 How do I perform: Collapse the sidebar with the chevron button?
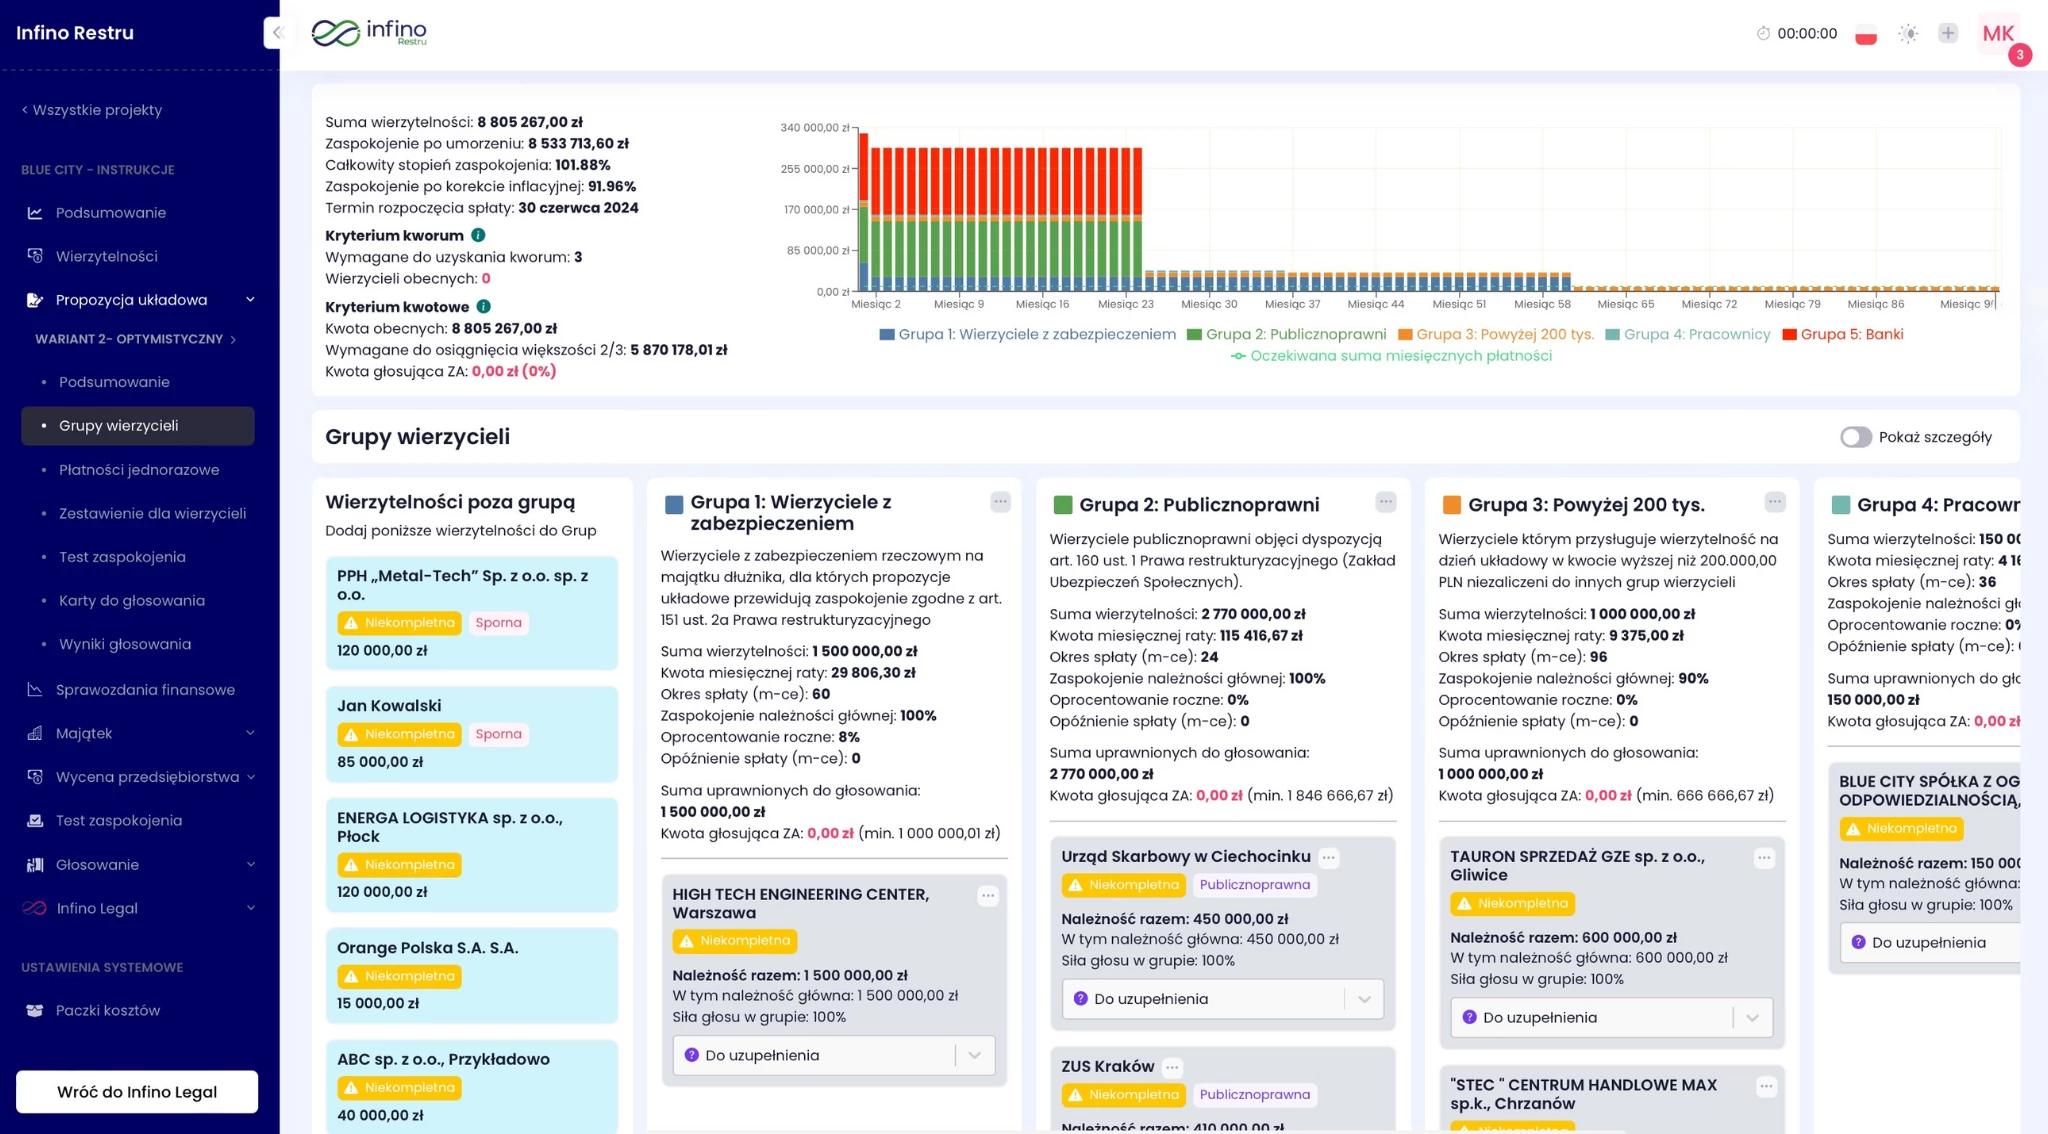pos(277,33)
